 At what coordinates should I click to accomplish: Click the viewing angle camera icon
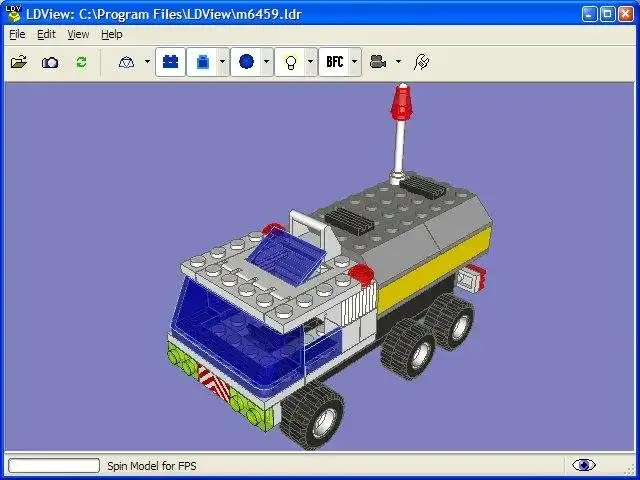pos(378,62)
